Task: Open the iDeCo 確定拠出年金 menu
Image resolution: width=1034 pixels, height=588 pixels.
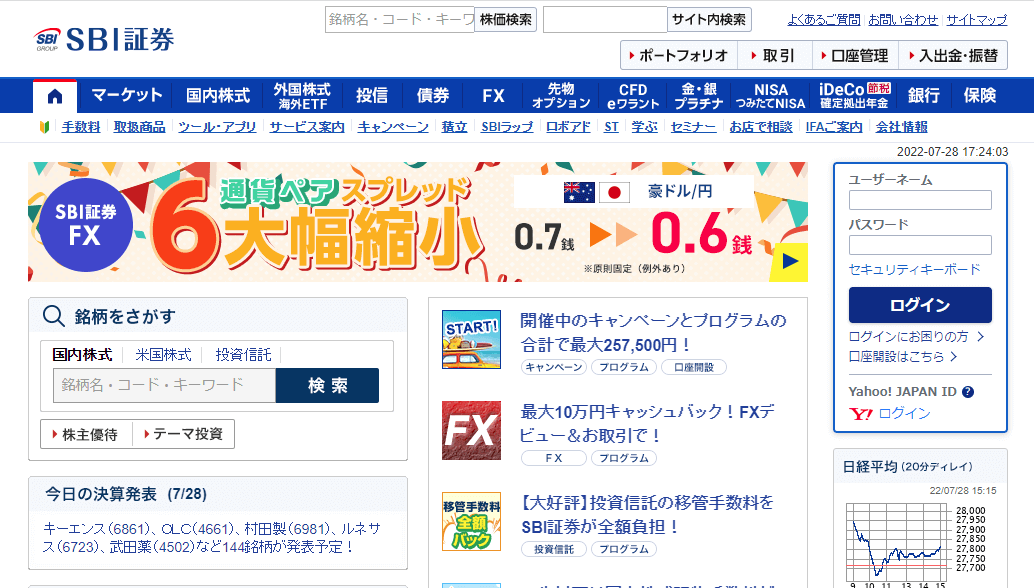Action: (854, 96)
